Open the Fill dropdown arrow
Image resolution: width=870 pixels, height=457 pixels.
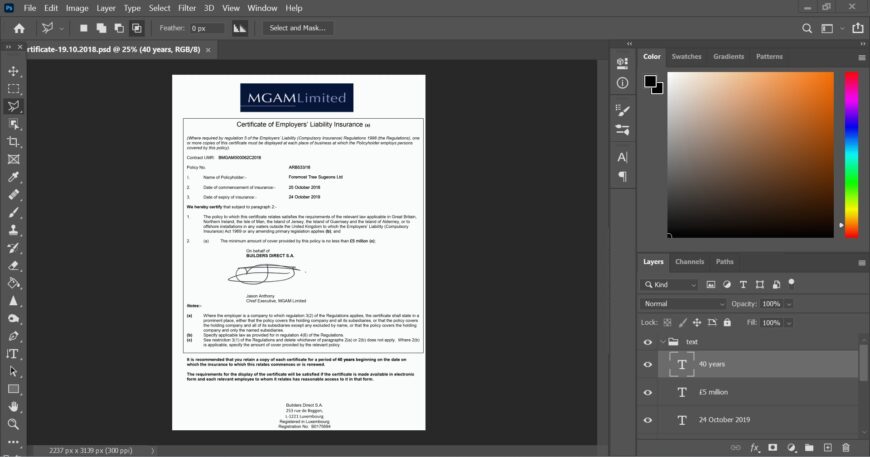(789, 323)
